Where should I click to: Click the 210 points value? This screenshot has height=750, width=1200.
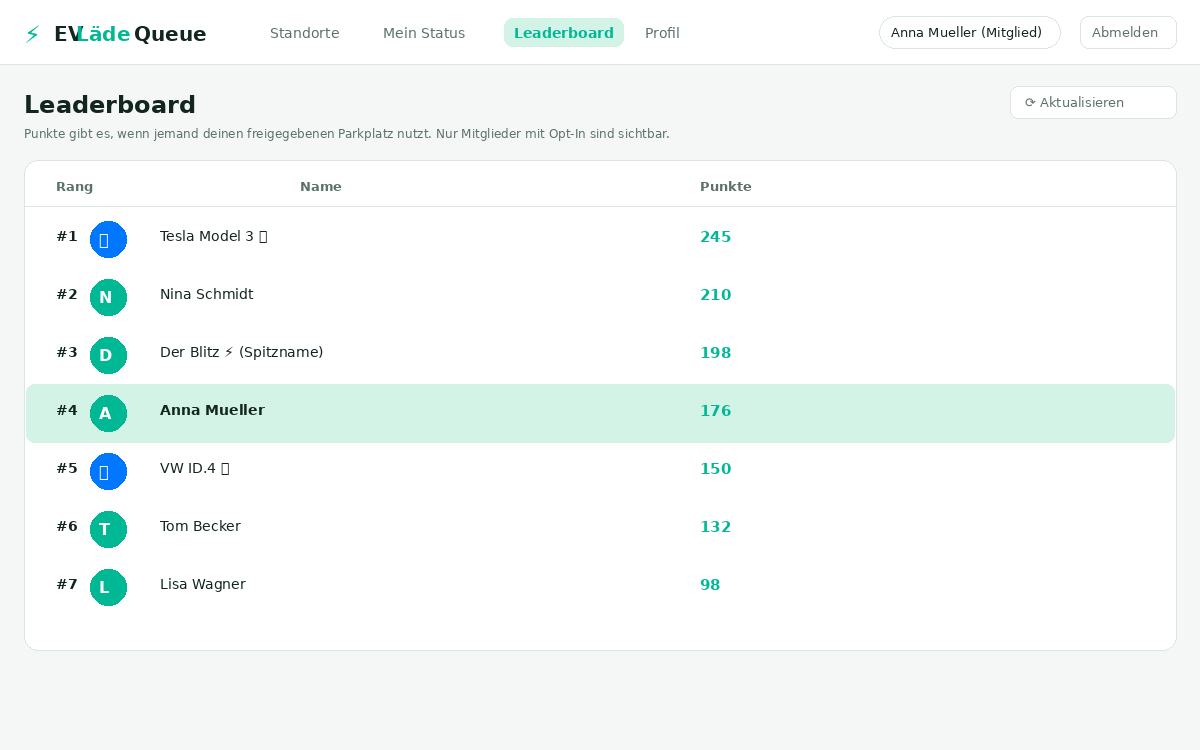pos(716,295)
